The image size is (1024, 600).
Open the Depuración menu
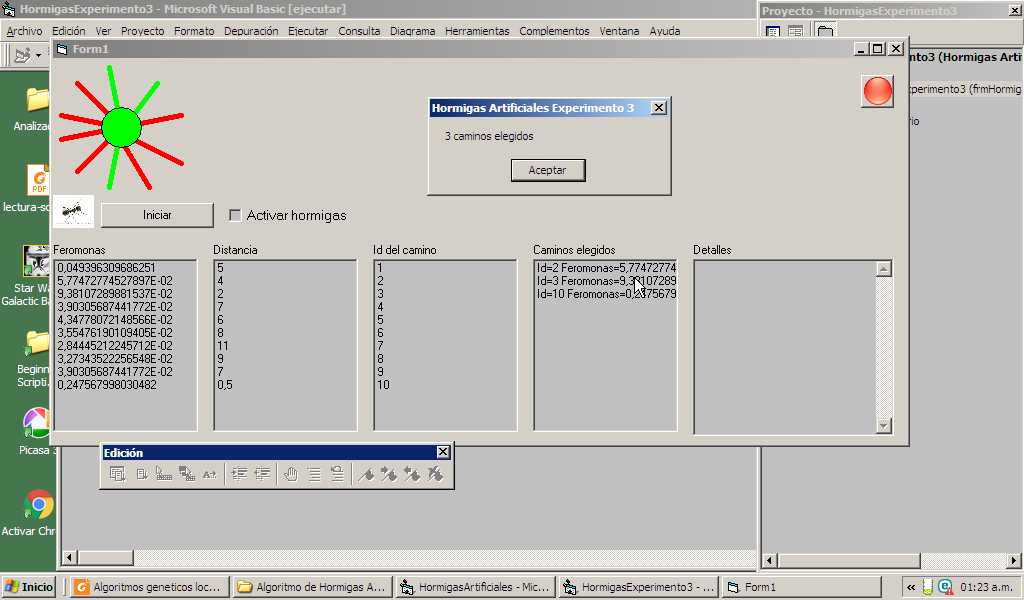point(251,31)
